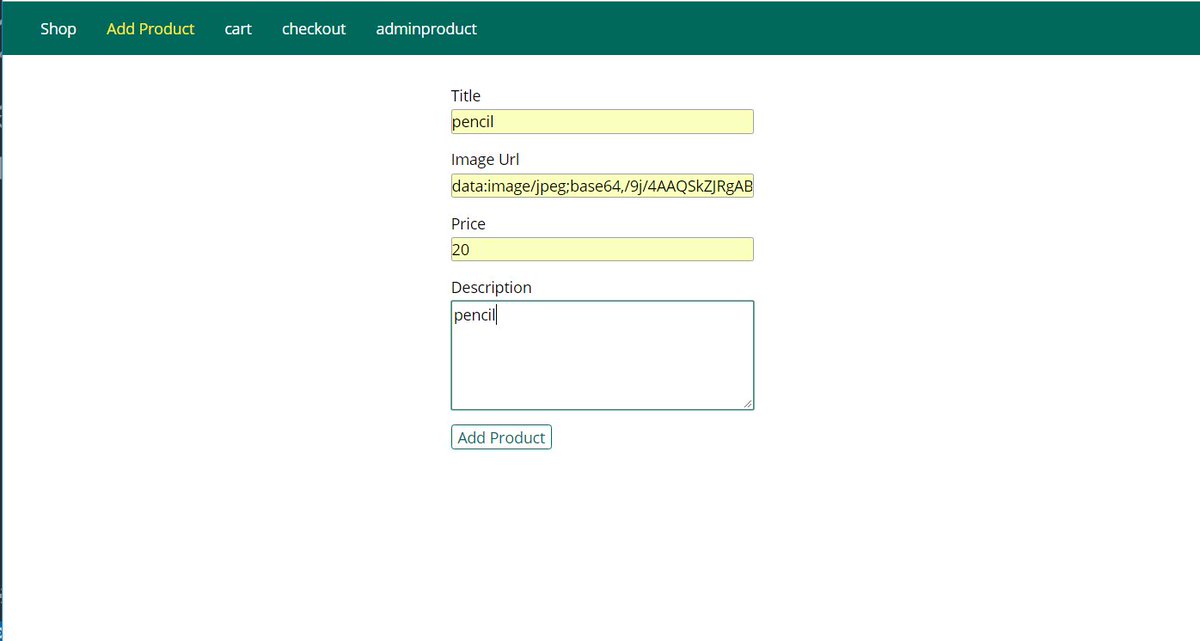Click inside the Price input field

point(601,249)
